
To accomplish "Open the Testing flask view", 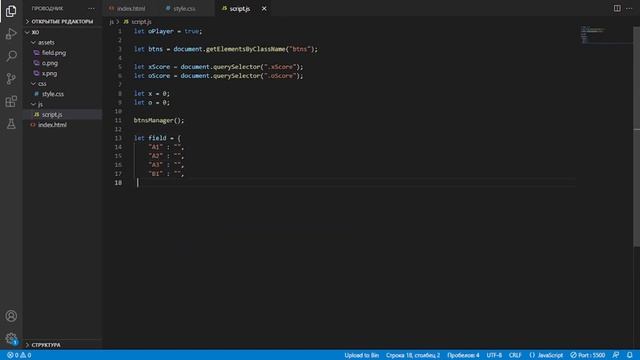I will (11, 124).
